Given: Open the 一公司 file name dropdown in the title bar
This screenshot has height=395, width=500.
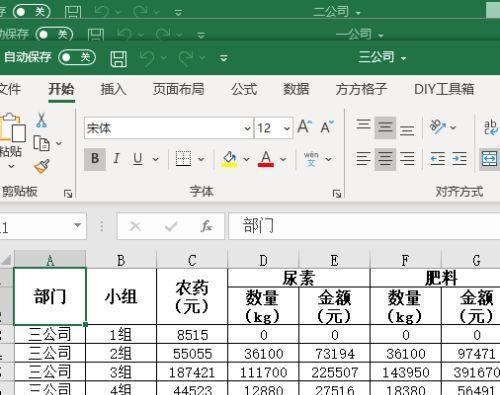Looking at the screenshot, I should (381, 35).
